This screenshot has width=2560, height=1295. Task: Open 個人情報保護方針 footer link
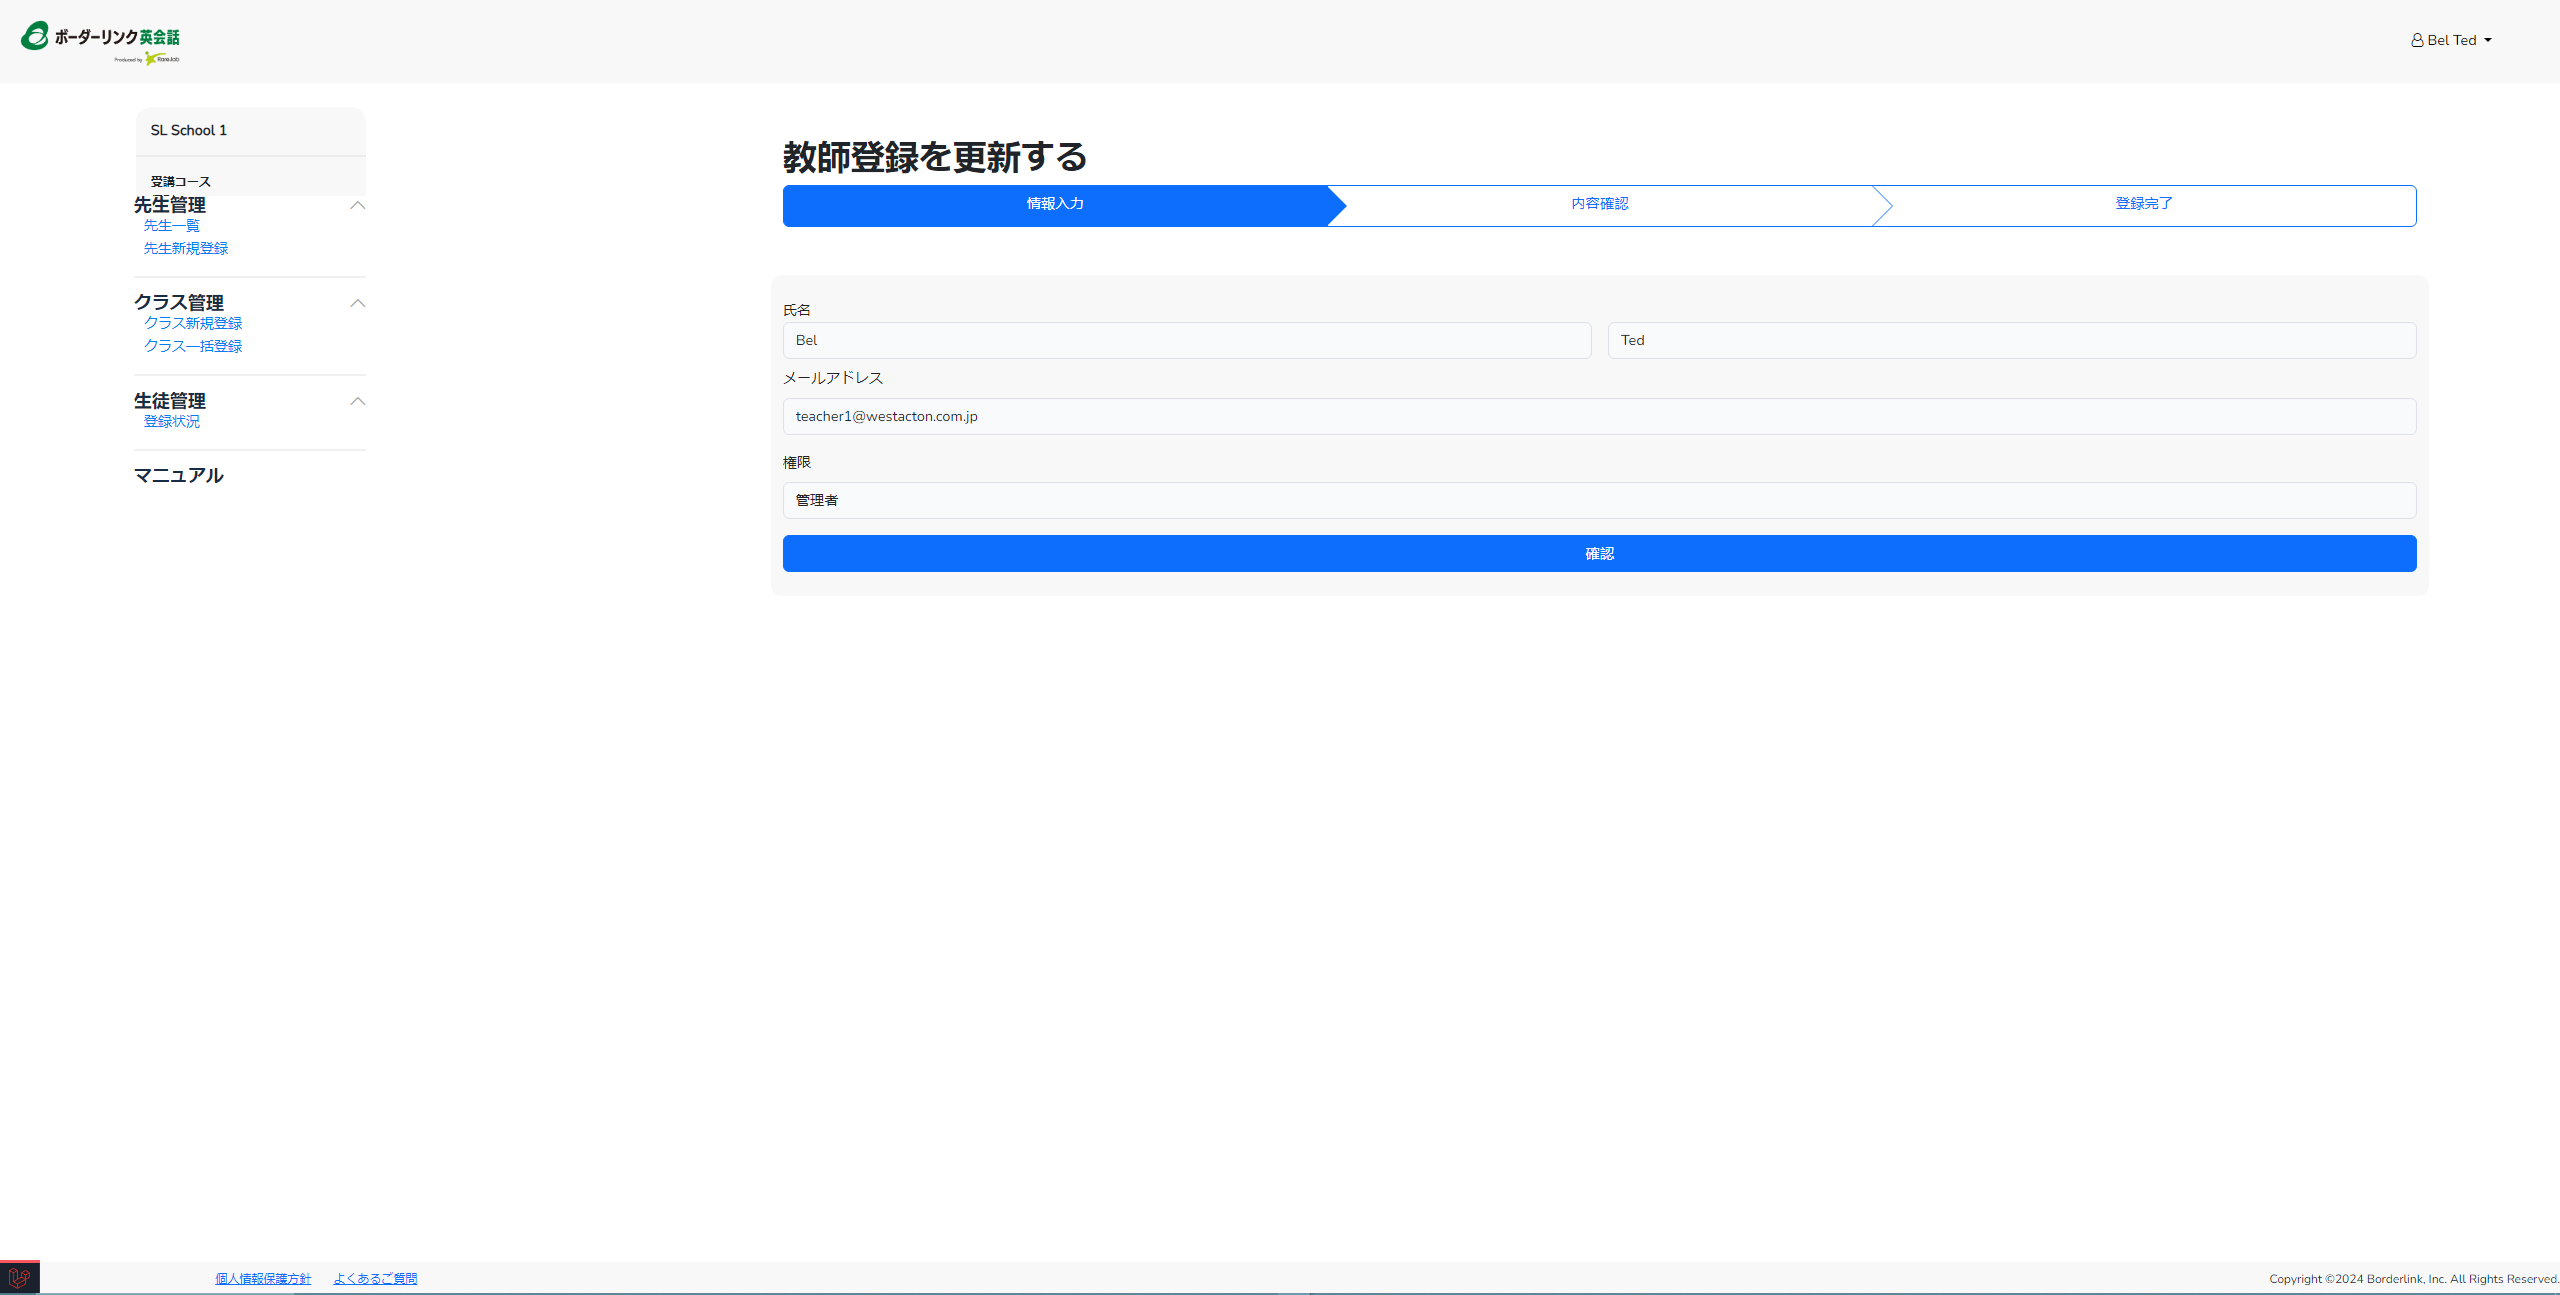263,1279
